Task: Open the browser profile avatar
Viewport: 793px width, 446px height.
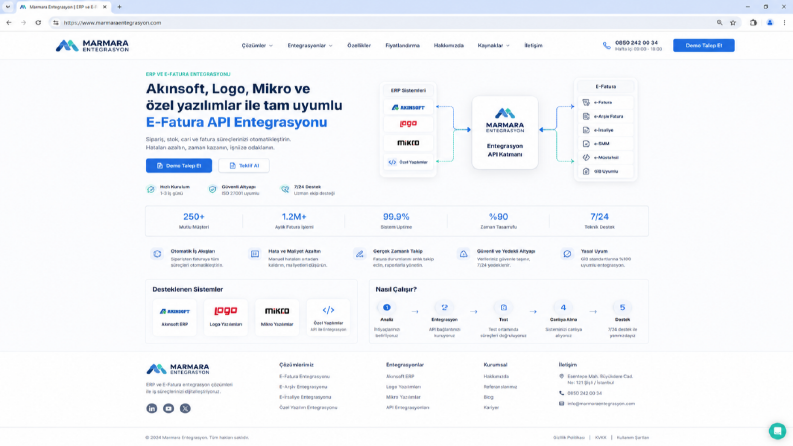Action: 770,23
